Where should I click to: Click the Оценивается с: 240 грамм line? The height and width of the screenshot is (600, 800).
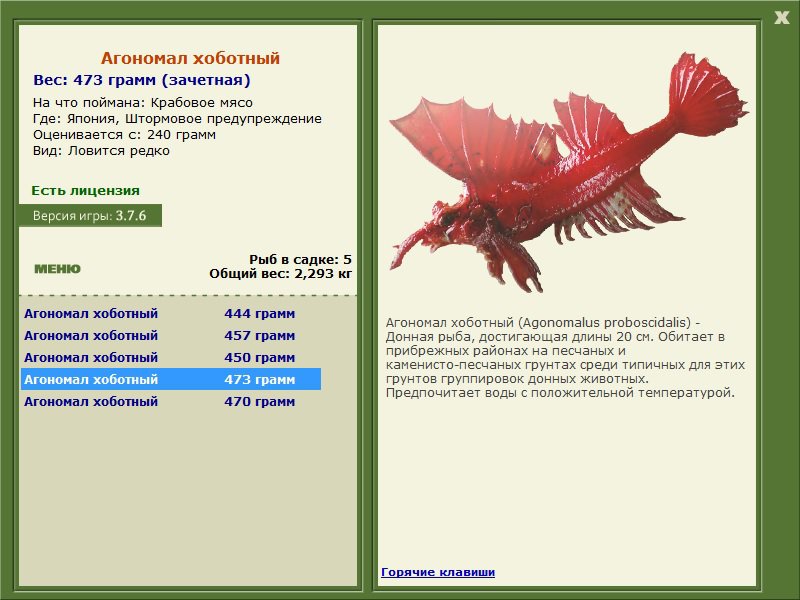[x=124, y=135]
